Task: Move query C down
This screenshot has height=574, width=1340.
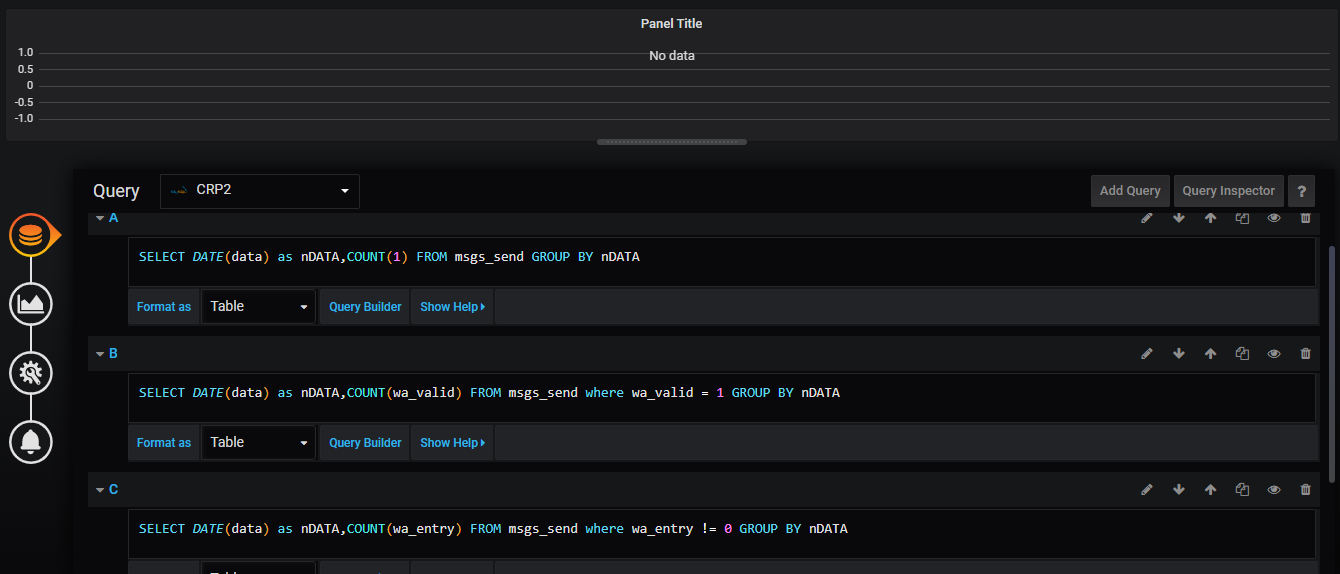Action: [1179, 489]
